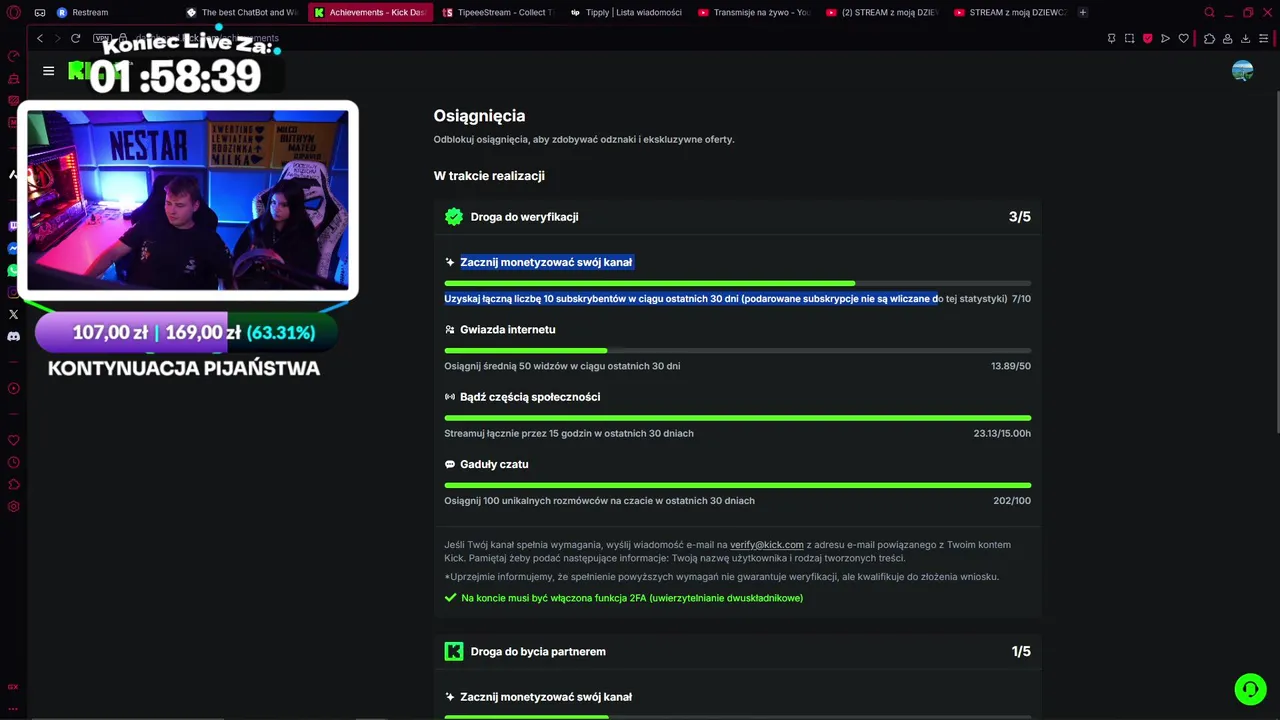Open Discord from the browser sidebar
The height and width of the screenshot is (720, 1280).
[14, 337]
